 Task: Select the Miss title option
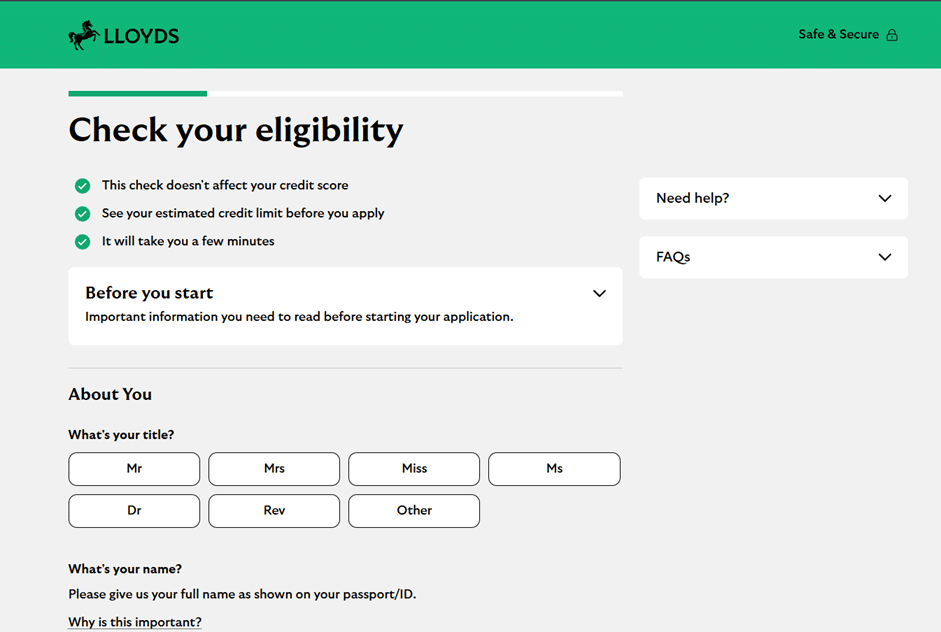tap(414, 469)
